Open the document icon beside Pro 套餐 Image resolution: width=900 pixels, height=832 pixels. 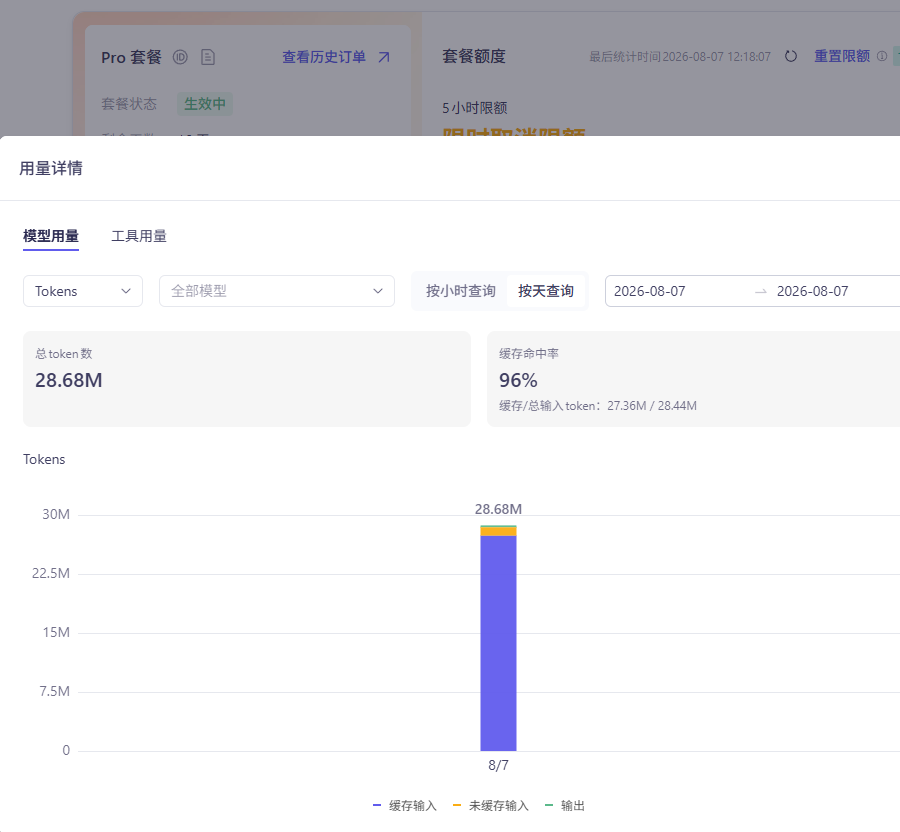coord(208,57)
